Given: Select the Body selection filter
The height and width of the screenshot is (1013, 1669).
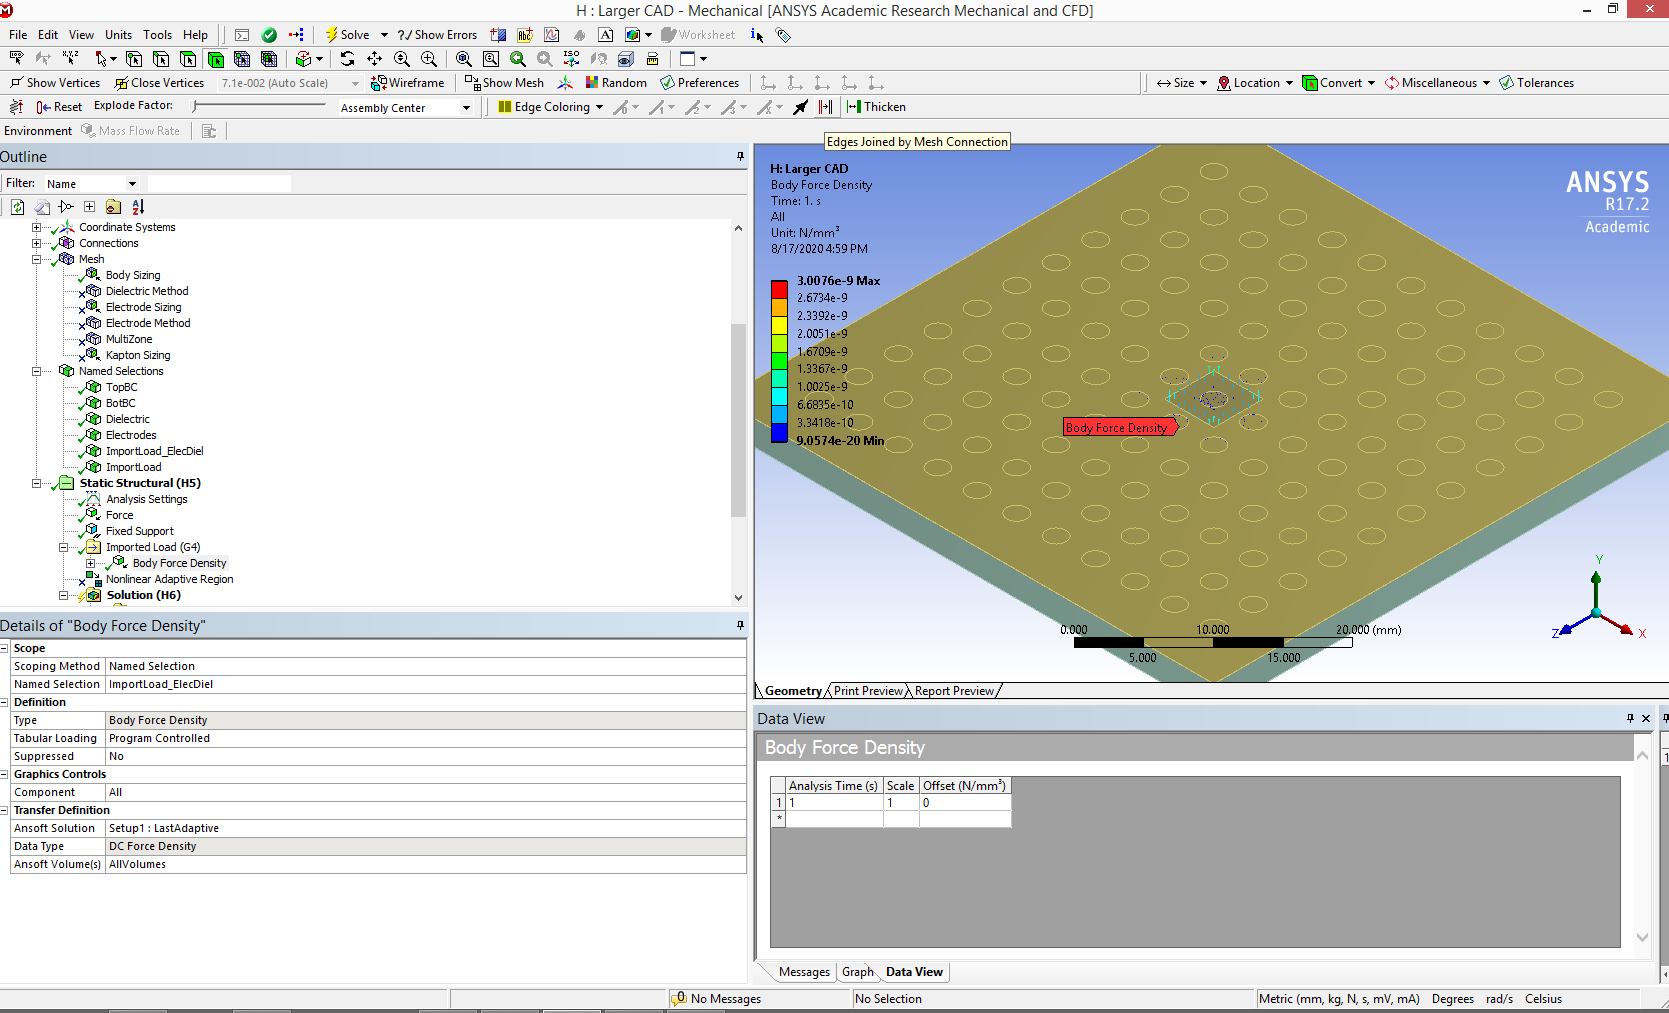Looking at the screenshot, I should (215, 59).
